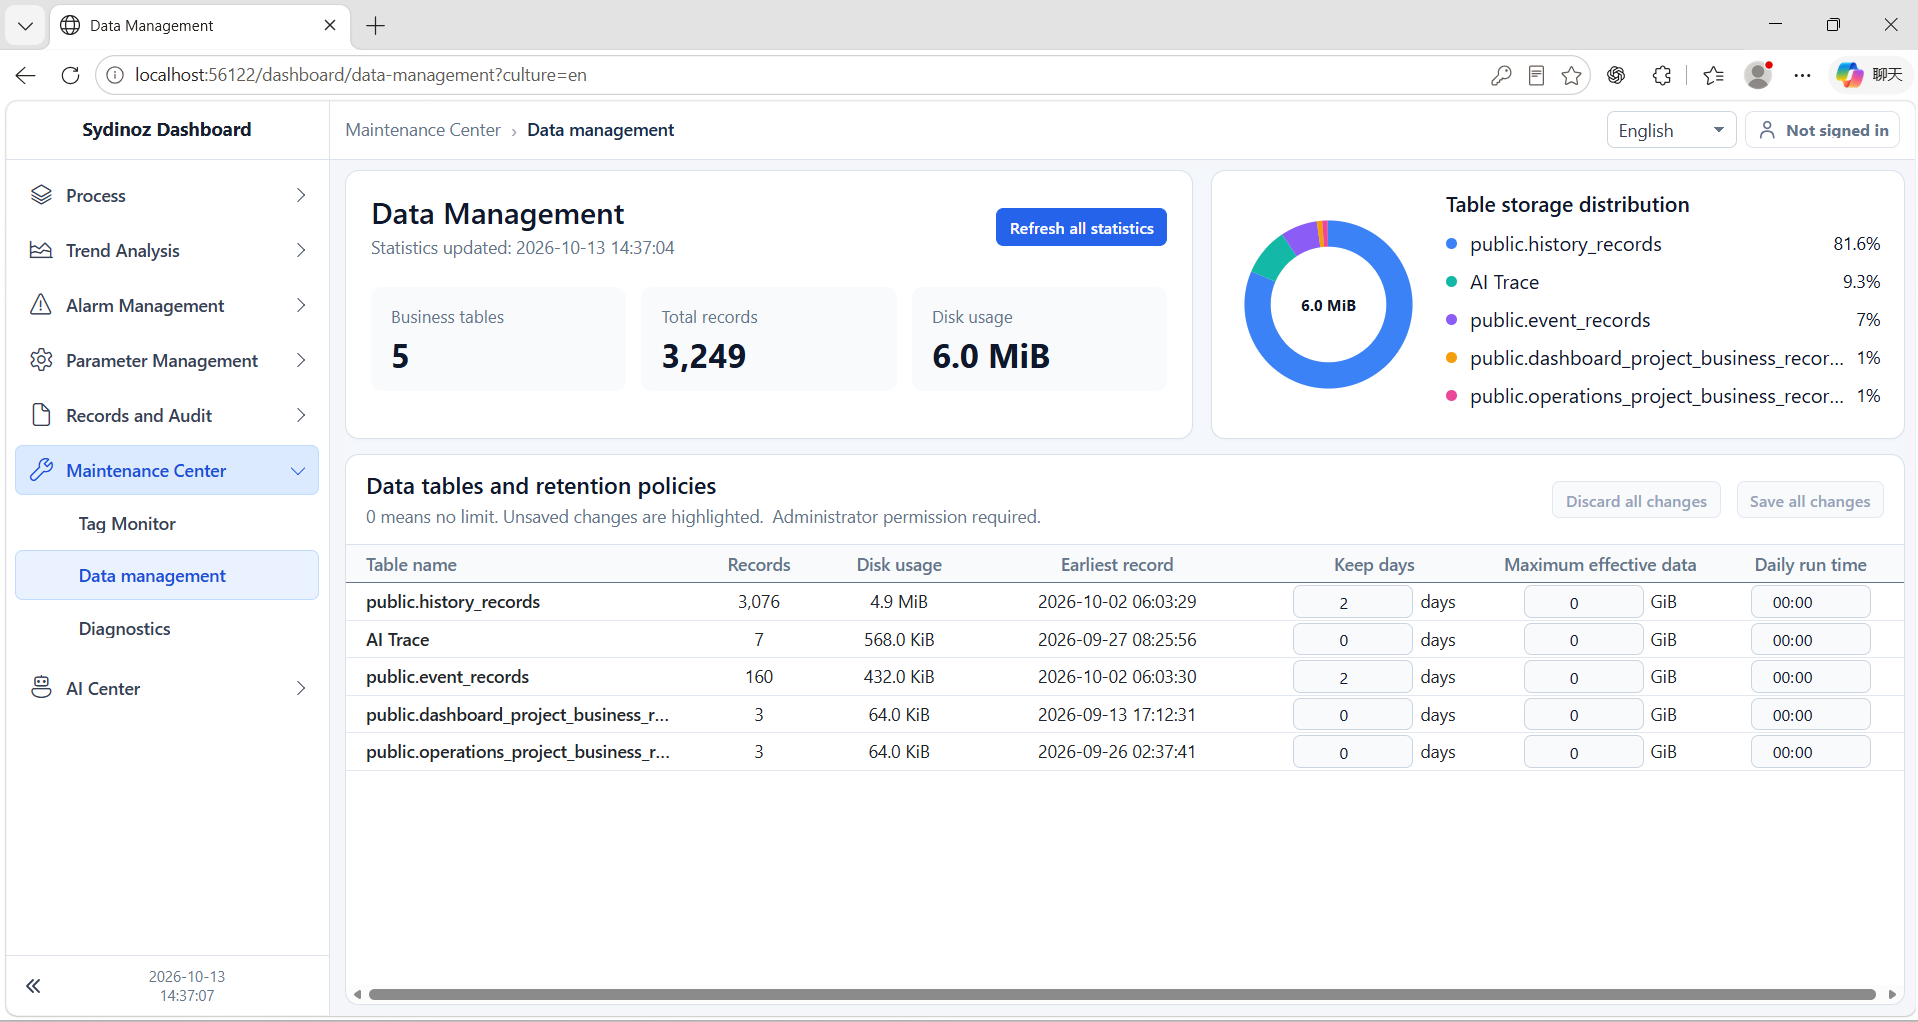Click Refresh all statistics button

(x=1081, y=227)
